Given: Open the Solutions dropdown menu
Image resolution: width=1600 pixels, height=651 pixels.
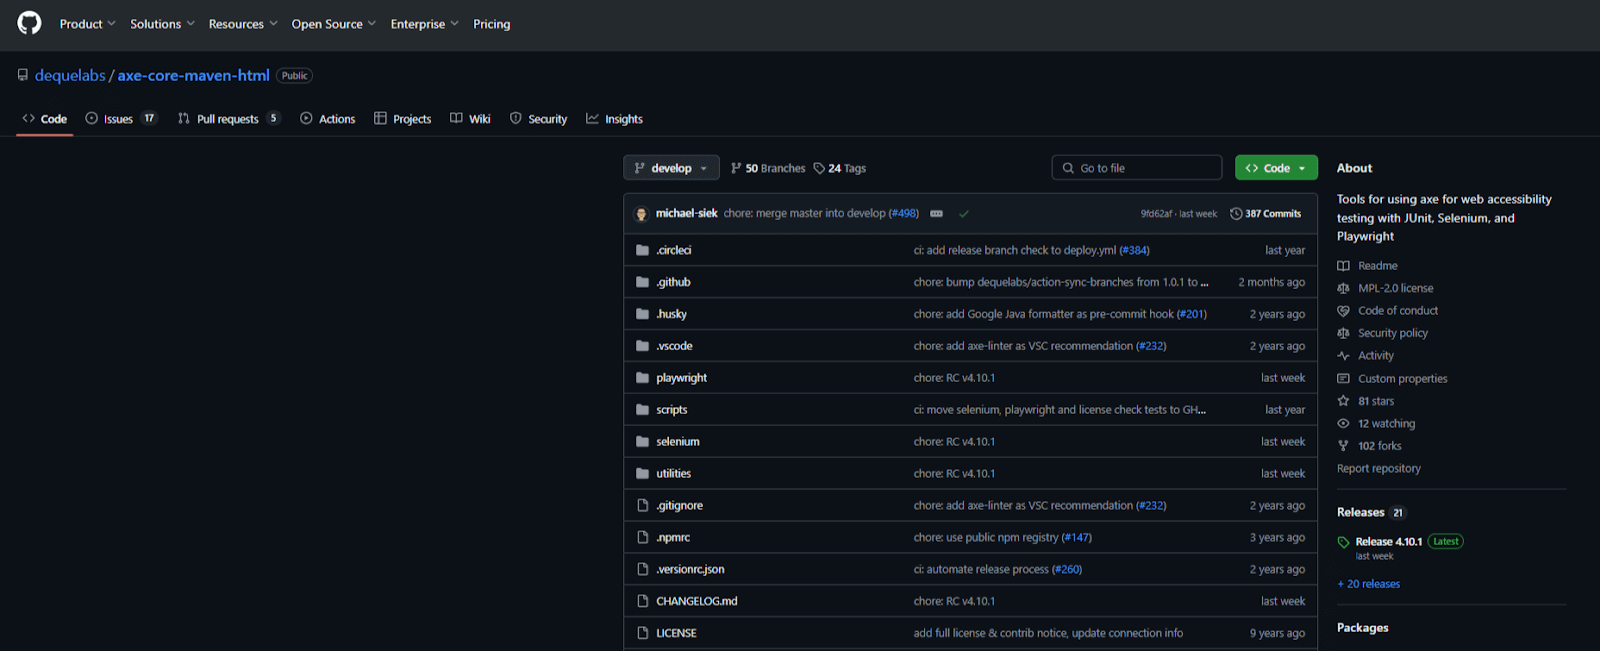Looking at the screenshot, I should pos(162,24).
